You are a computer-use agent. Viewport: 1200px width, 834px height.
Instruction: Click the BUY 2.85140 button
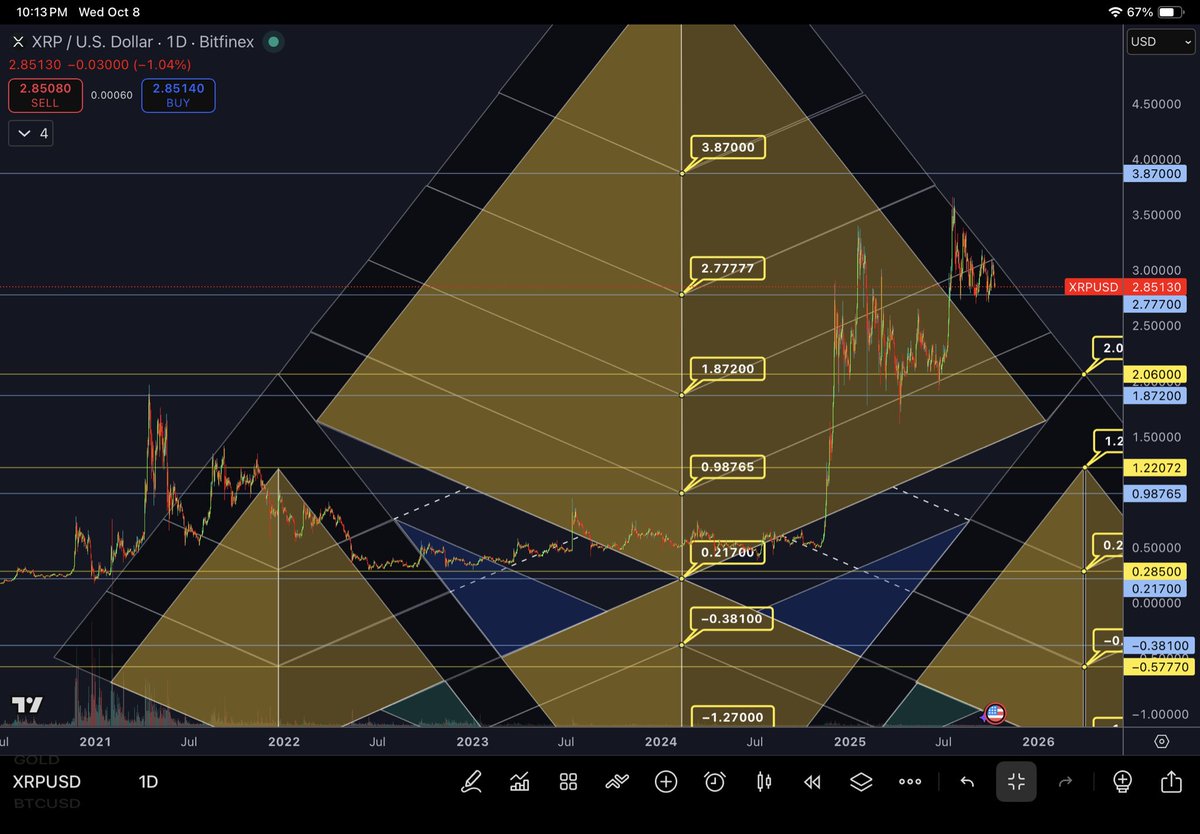(178, 95)
